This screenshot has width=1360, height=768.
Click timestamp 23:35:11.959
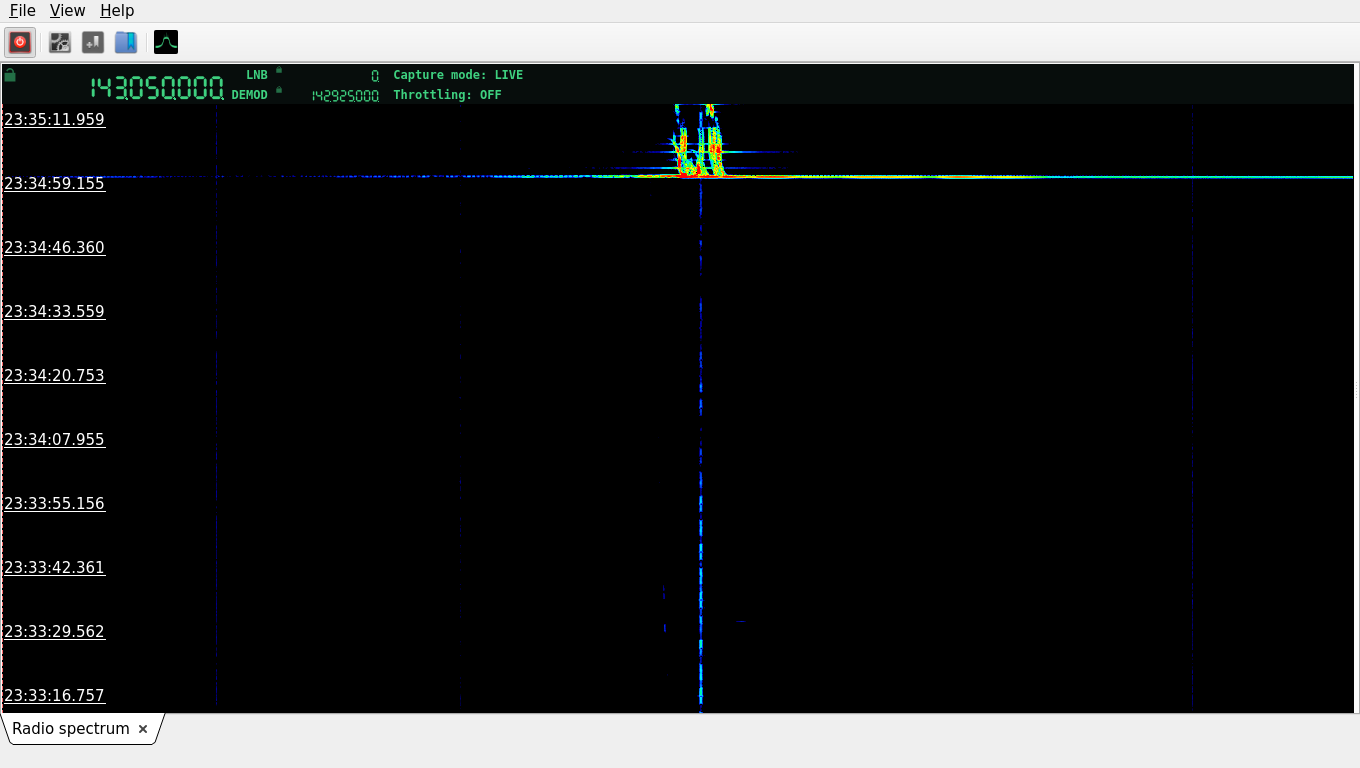click(x=55, y=120)
